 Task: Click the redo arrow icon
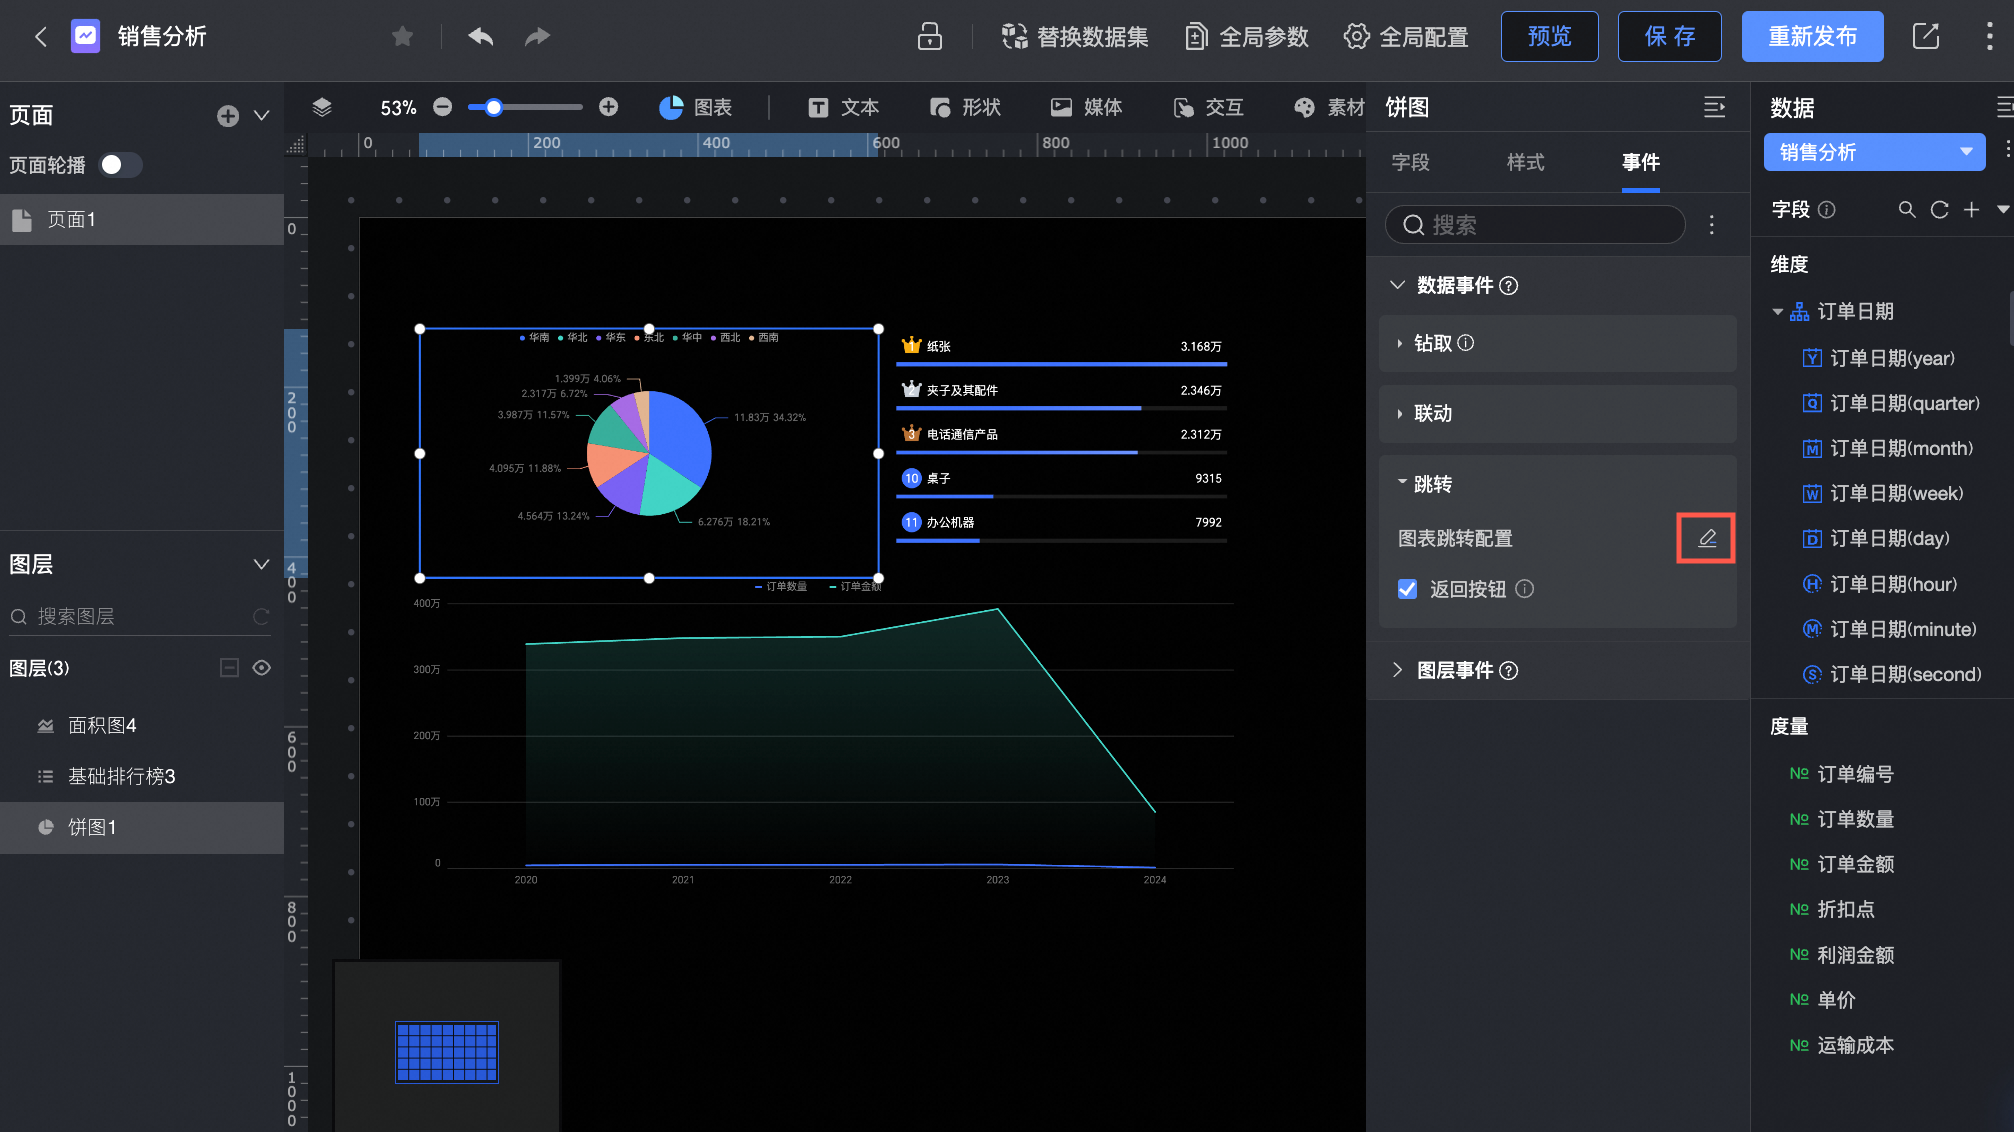tap(537, 37)
